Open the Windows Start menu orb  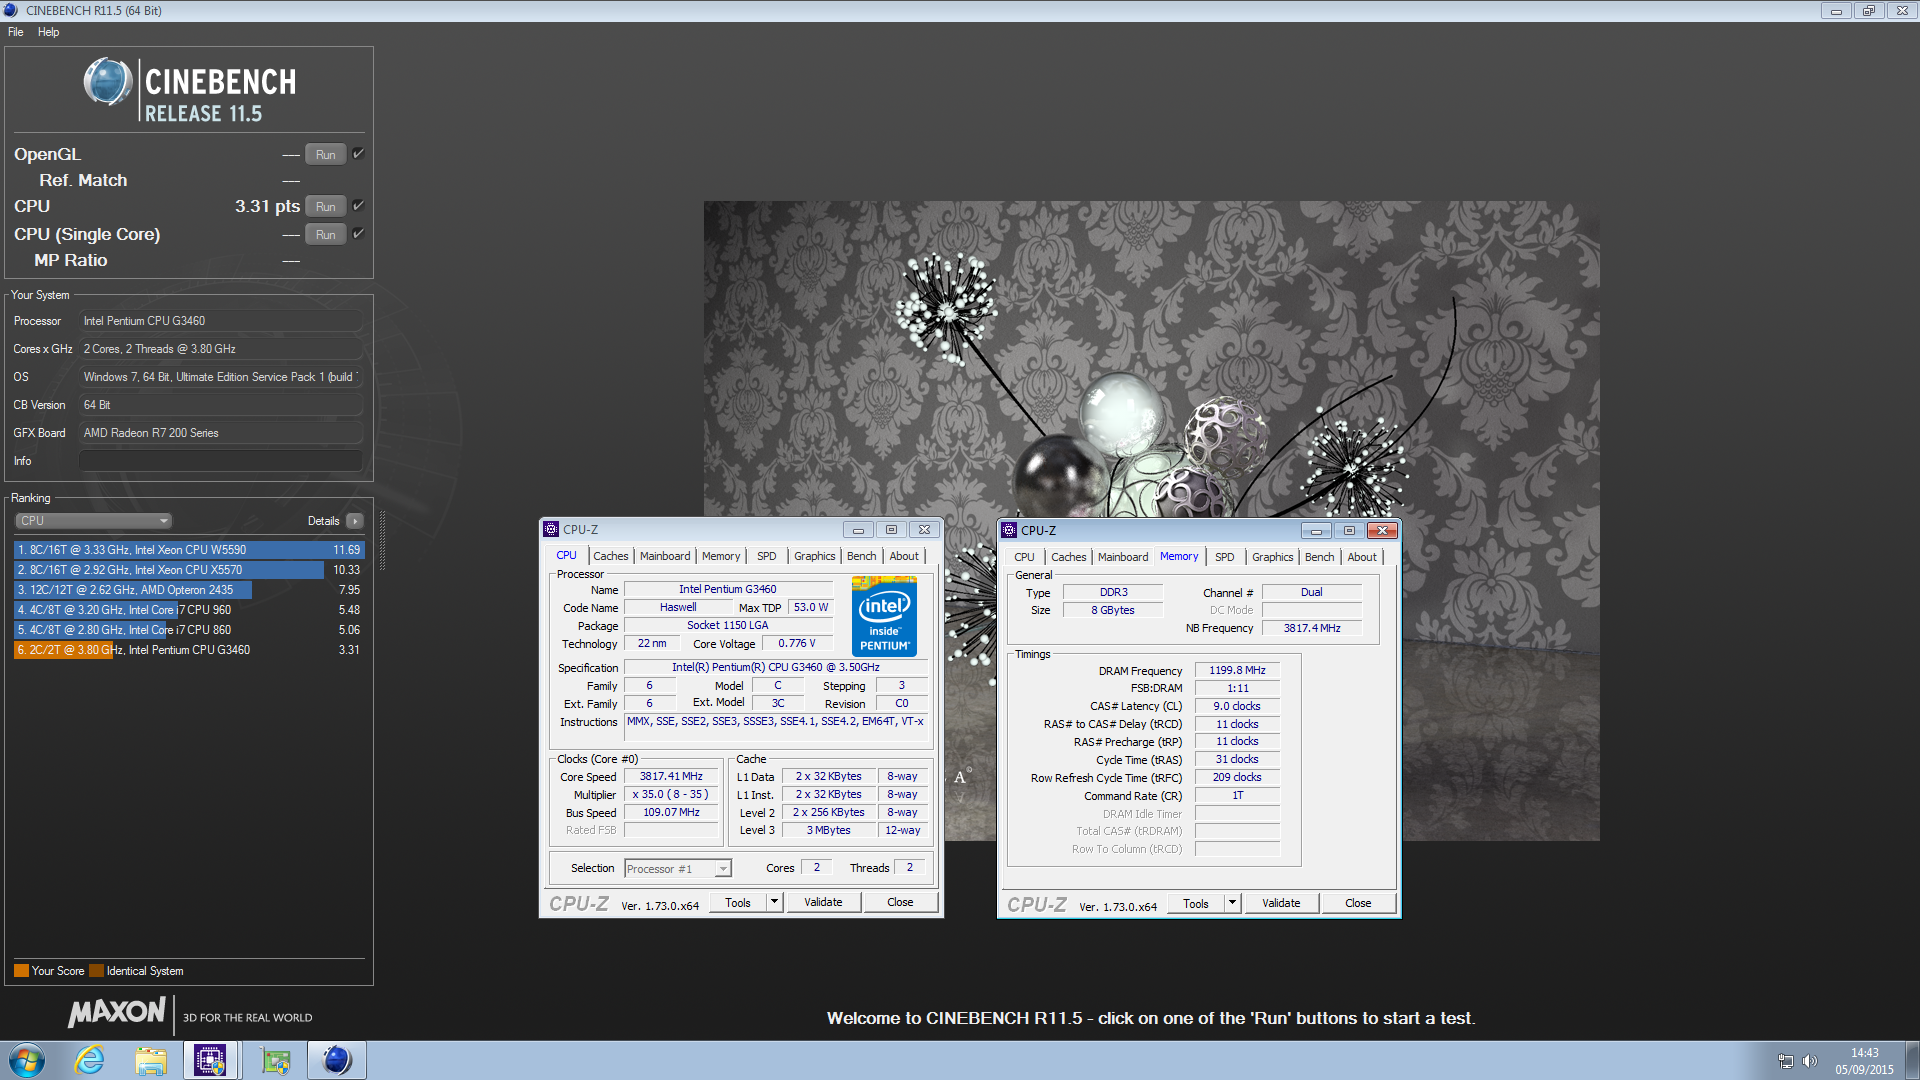[26, 1060]
